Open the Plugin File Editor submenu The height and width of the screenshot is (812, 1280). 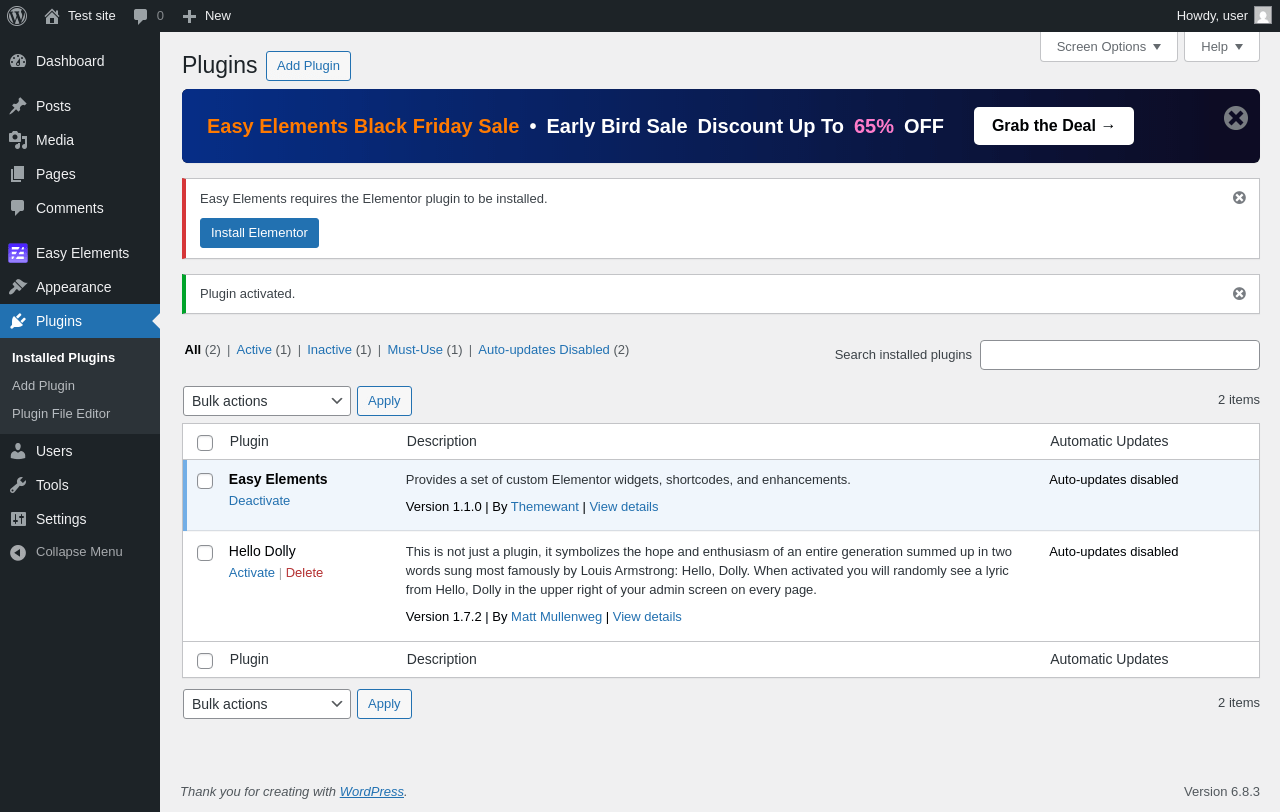(61, 413)
